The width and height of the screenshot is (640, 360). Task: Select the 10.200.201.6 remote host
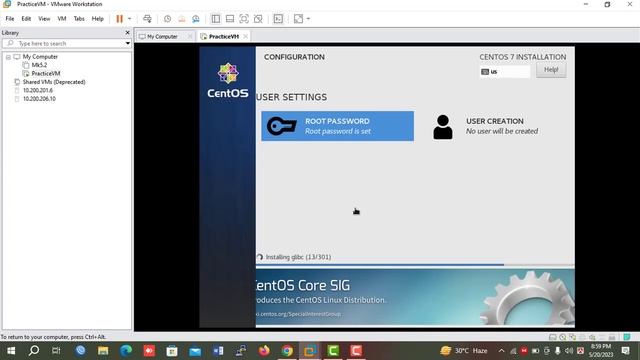coord(38,91)
